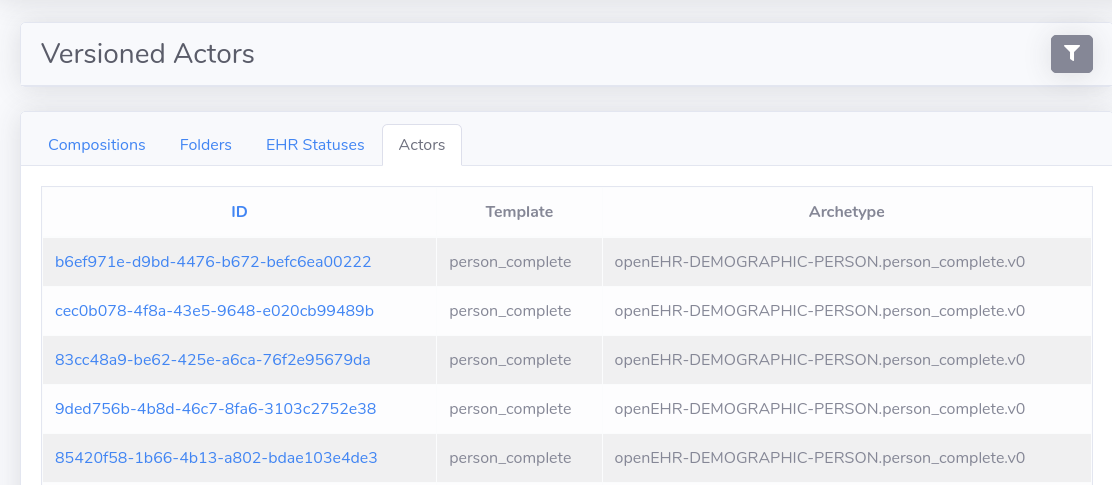
Task: Open actor b6ef971e-d9bd-4476-b672-befc6ea00222
Action: tap(213, 262)
